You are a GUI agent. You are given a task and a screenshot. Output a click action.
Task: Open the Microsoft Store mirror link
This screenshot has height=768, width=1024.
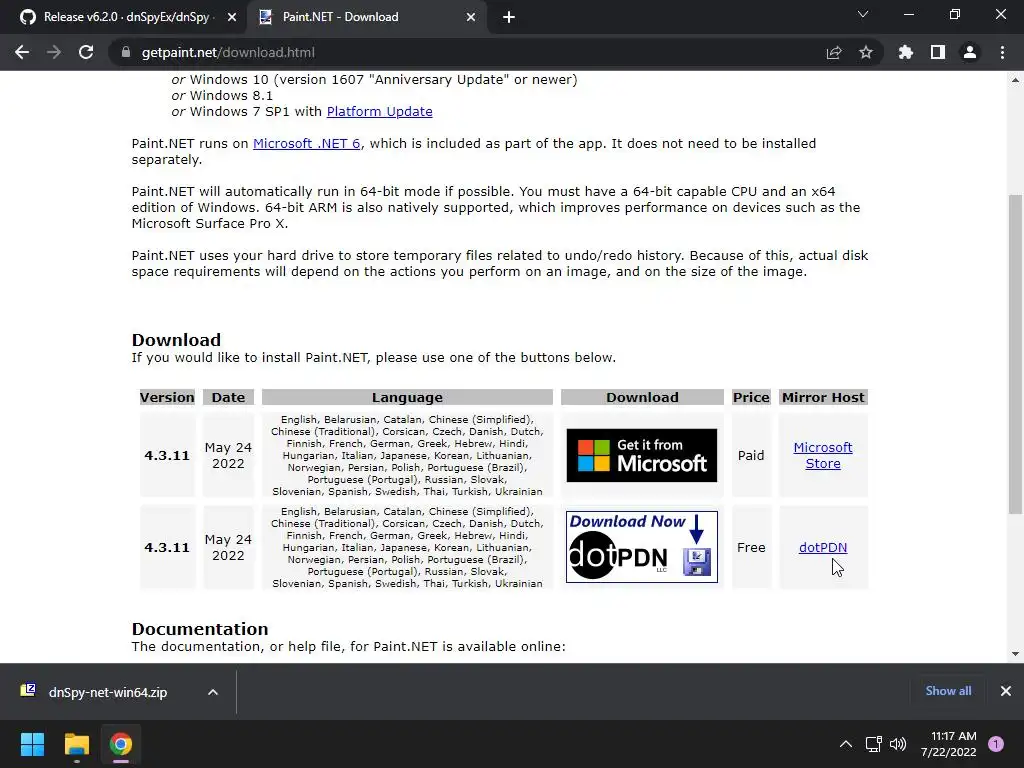[823, 455]
